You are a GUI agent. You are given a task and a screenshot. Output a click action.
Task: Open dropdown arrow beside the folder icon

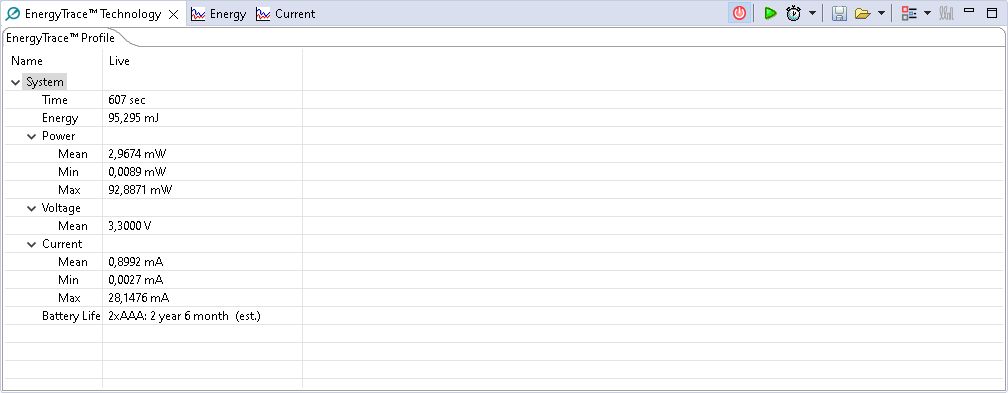(881, 14)
